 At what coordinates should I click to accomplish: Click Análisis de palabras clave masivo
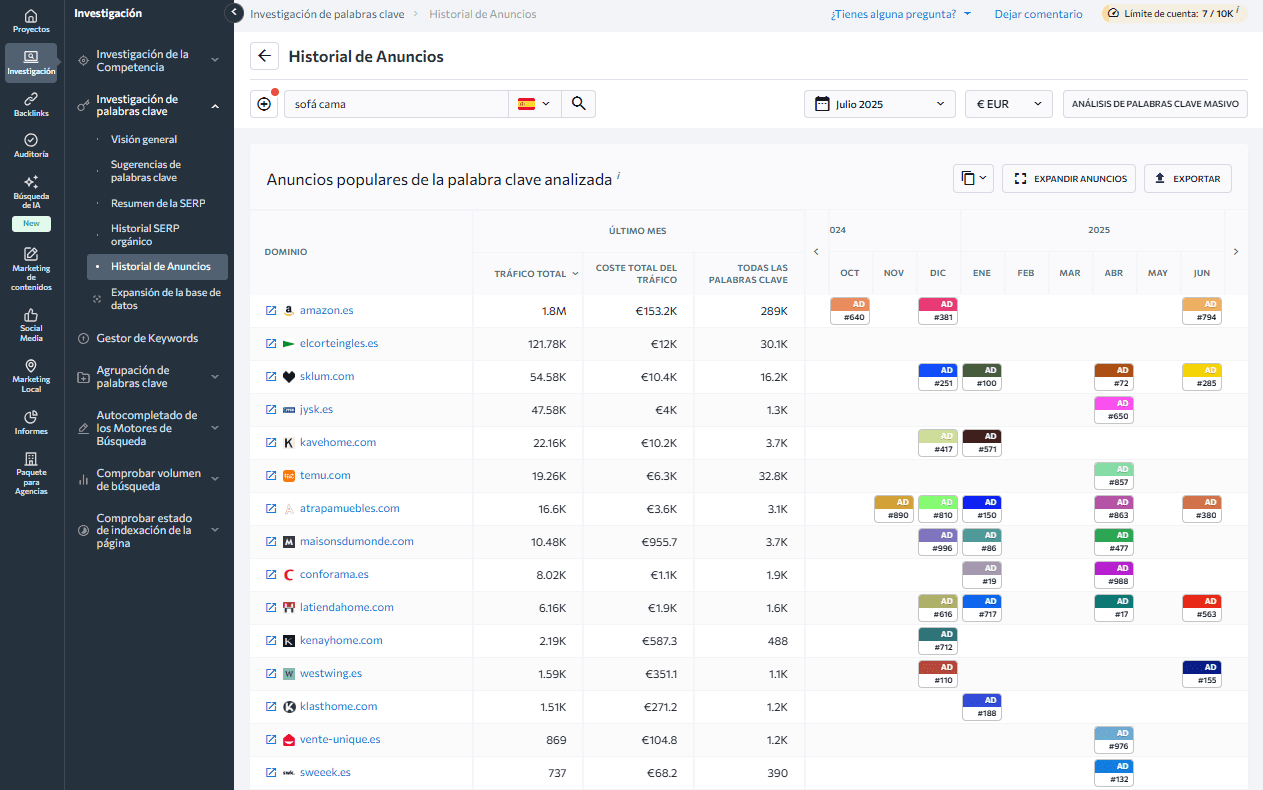tap(1155, 104)
